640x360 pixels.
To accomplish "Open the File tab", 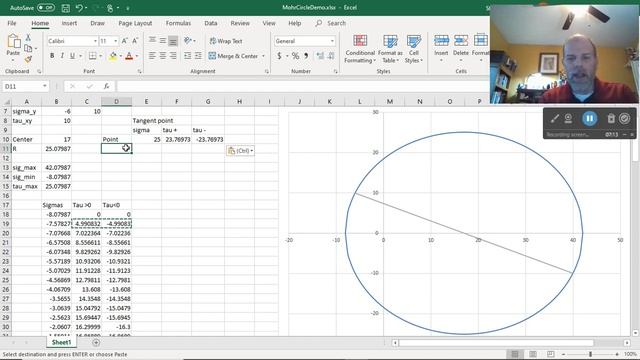I will tap(12, 23).
